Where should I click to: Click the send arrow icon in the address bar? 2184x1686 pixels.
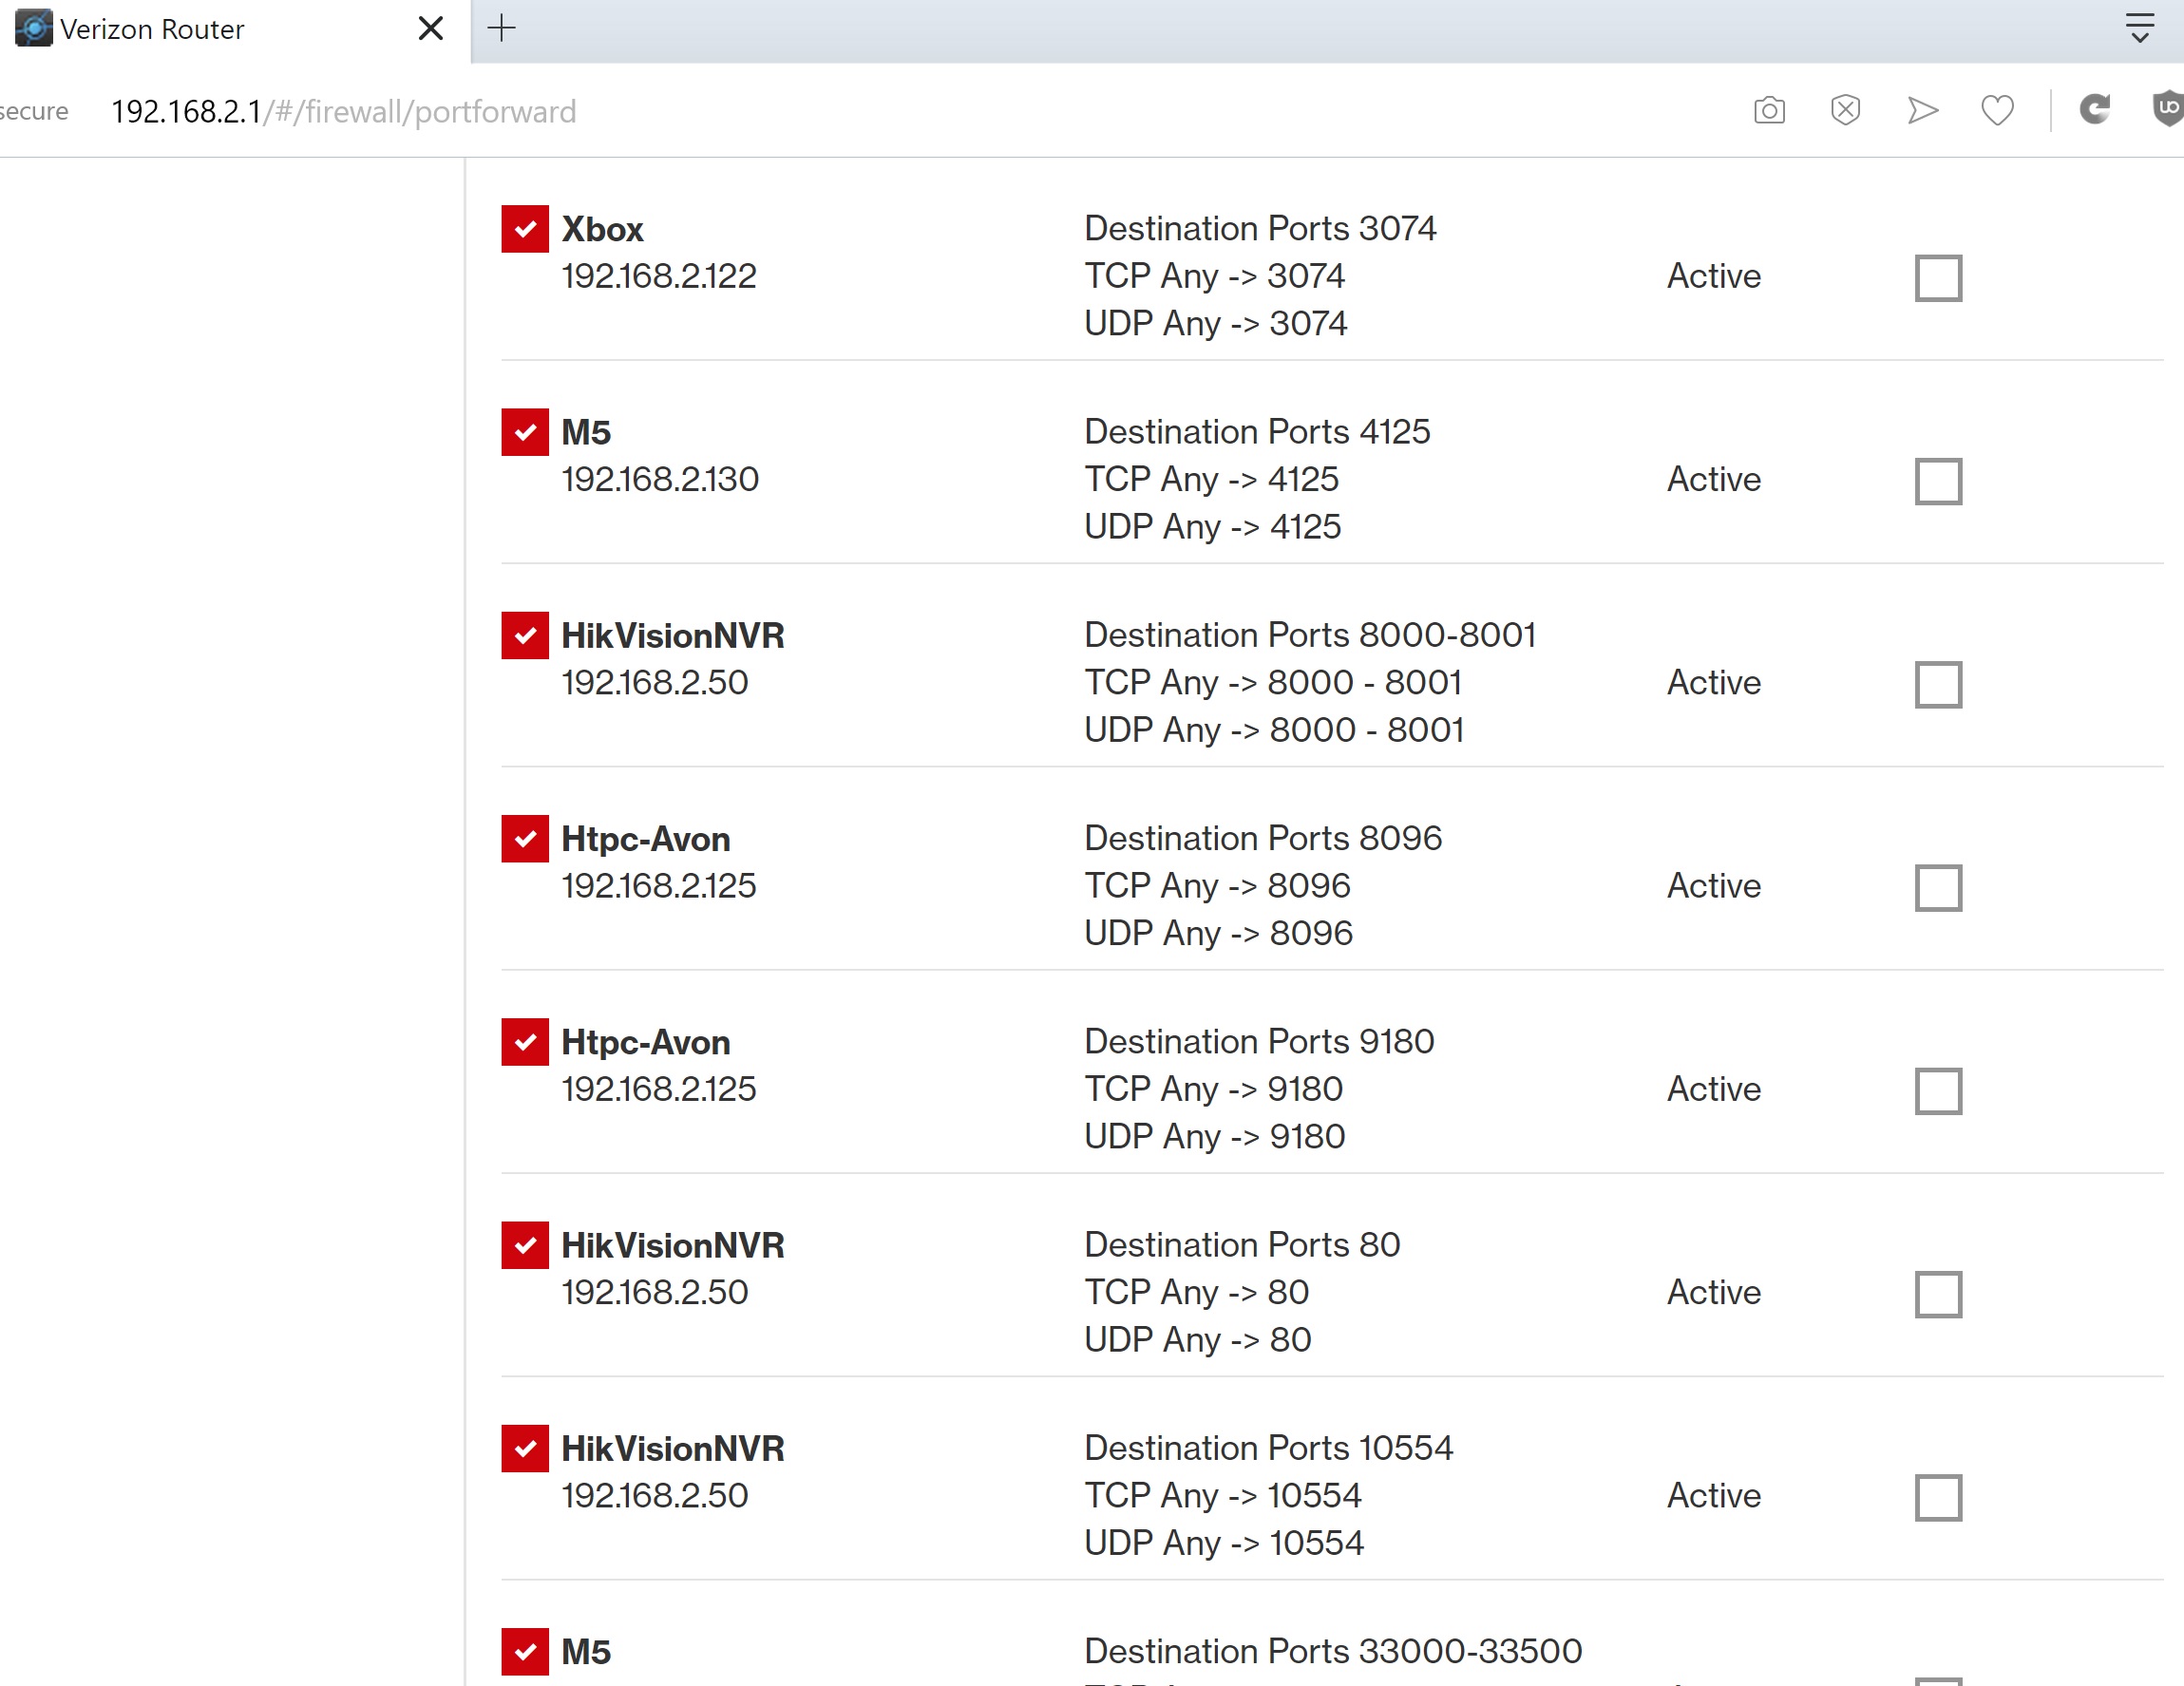[x=1921, y=110]
